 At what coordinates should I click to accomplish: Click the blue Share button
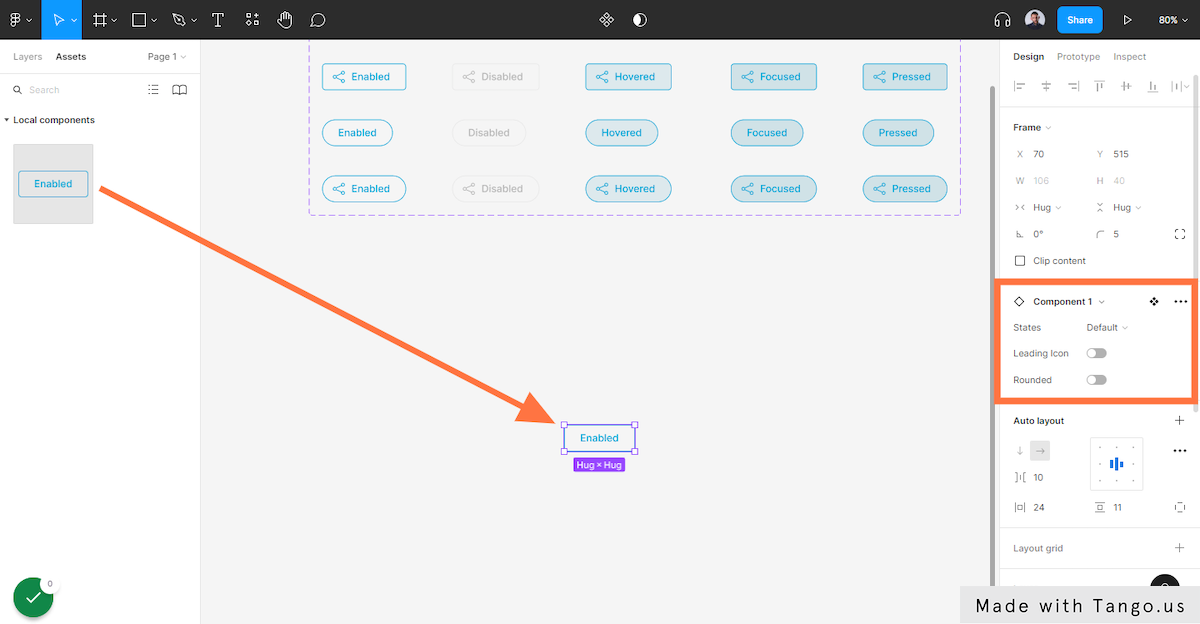1080,20
